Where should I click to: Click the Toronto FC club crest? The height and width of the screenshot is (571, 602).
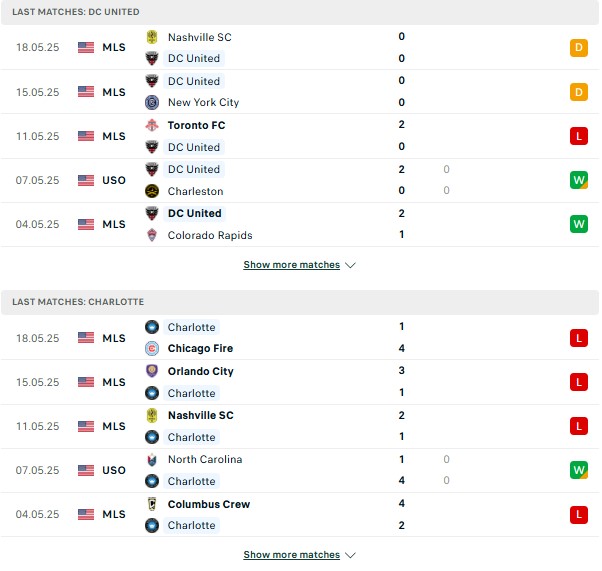pos(152,125)
